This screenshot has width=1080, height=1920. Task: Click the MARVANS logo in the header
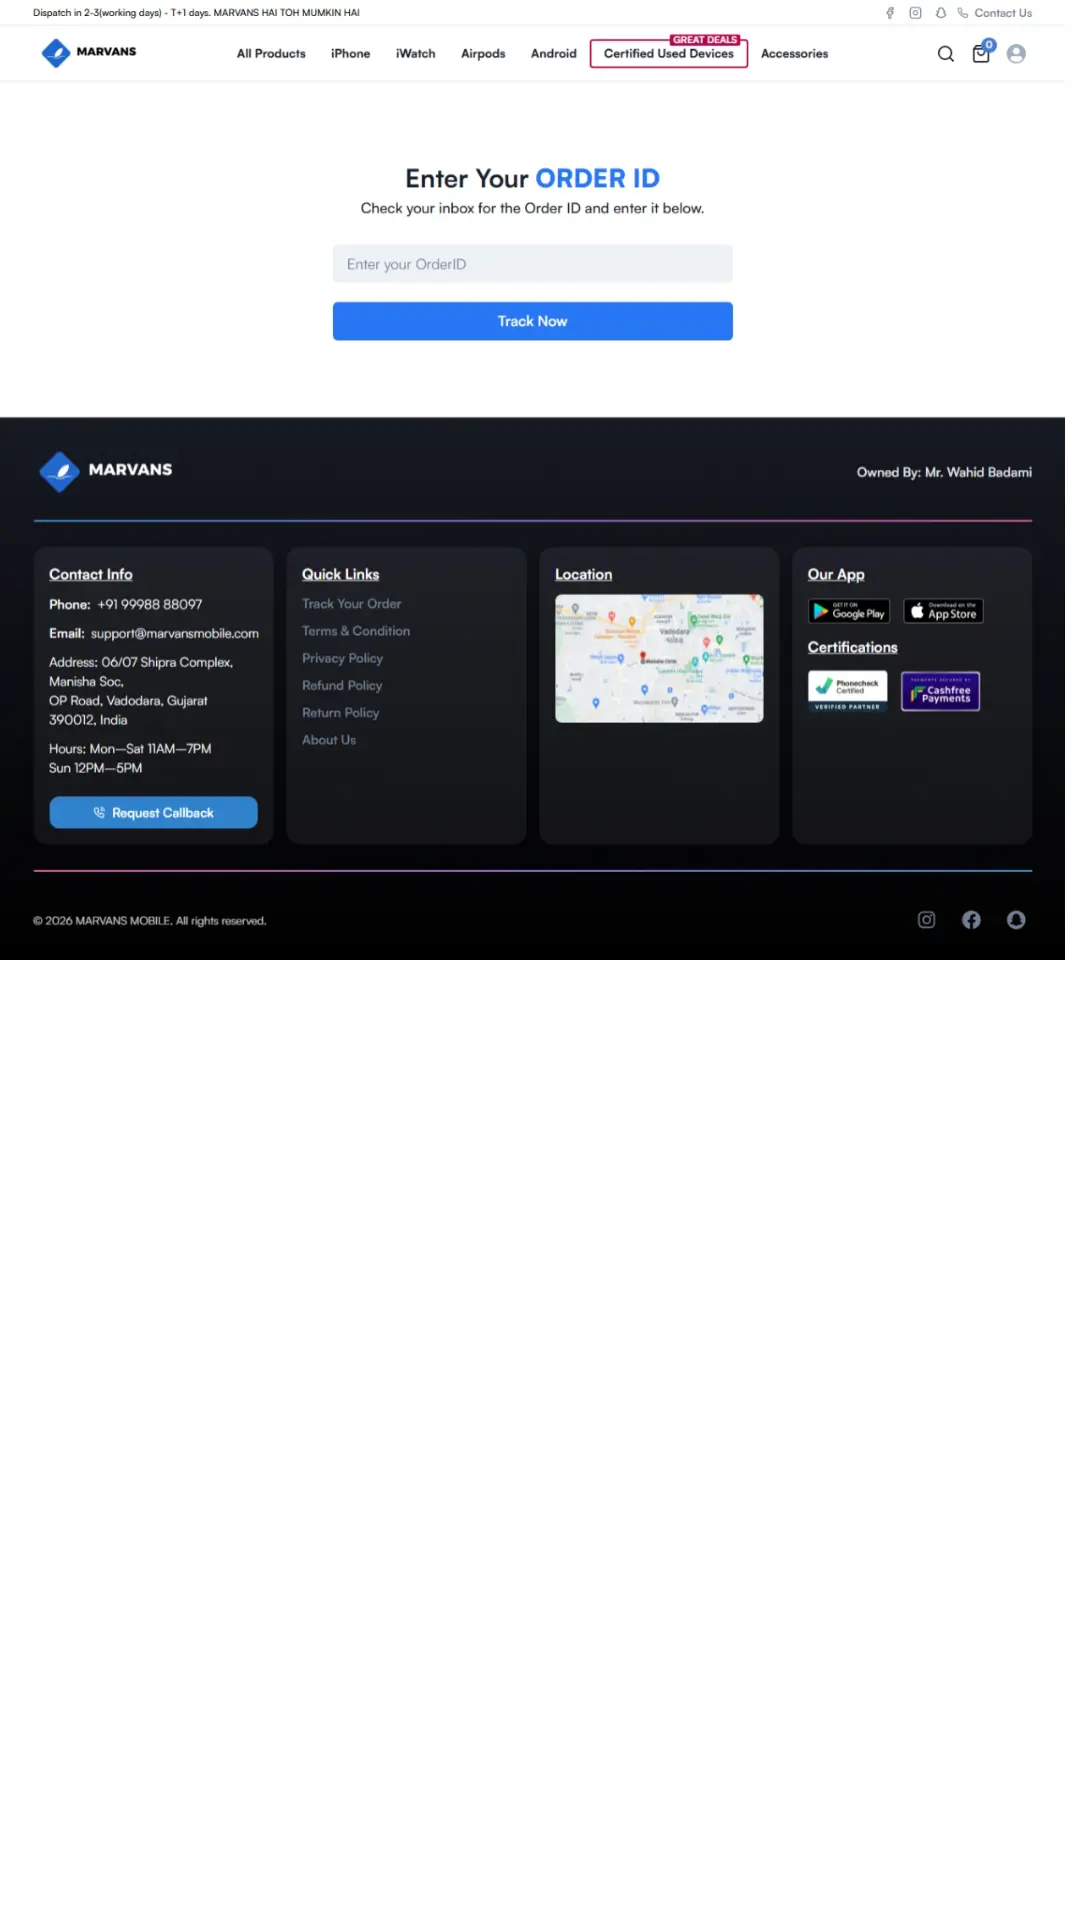coord(90,53)
